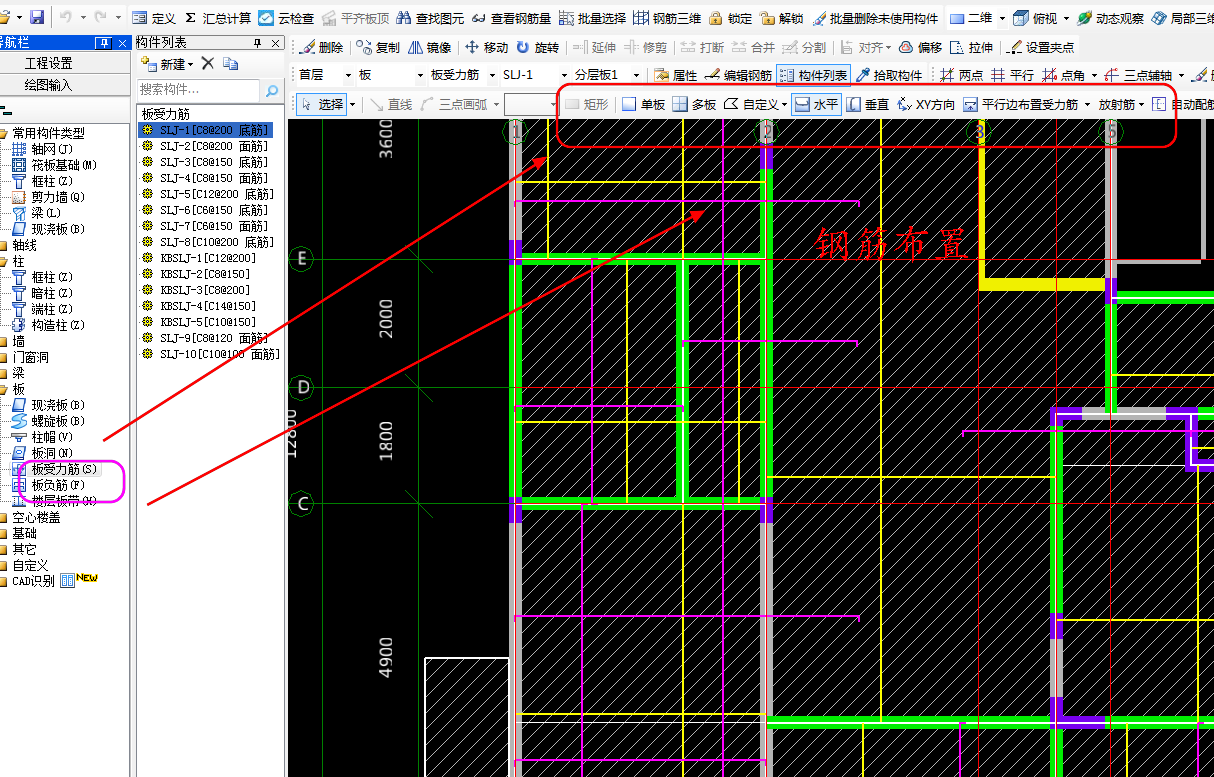Open 查找图元 find element tool
1214x777 pixels.
(429, 19)
